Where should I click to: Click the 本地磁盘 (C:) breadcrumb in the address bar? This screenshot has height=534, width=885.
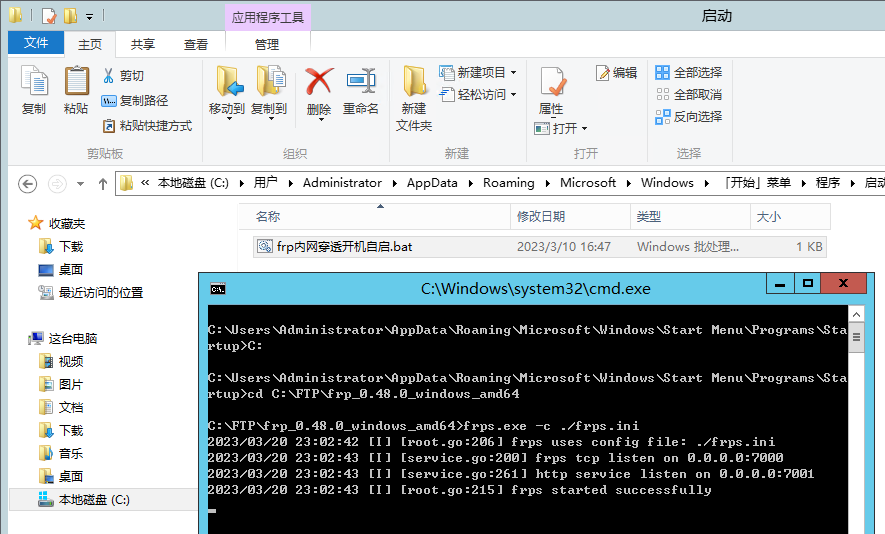tap(193, 183)
